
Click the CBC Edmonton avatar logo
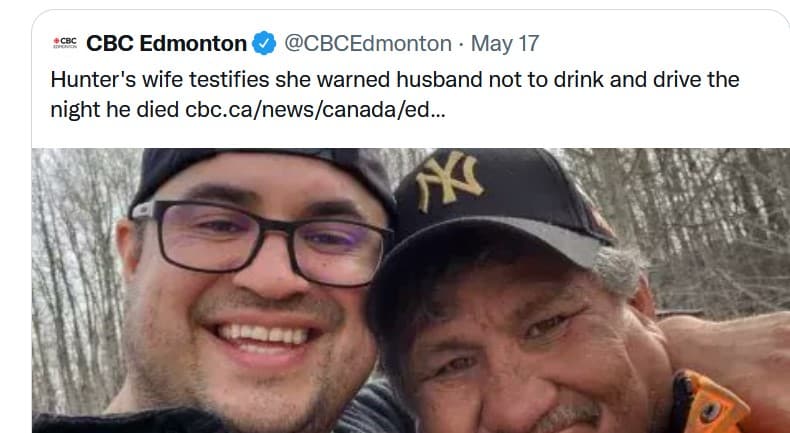[65, 45]
